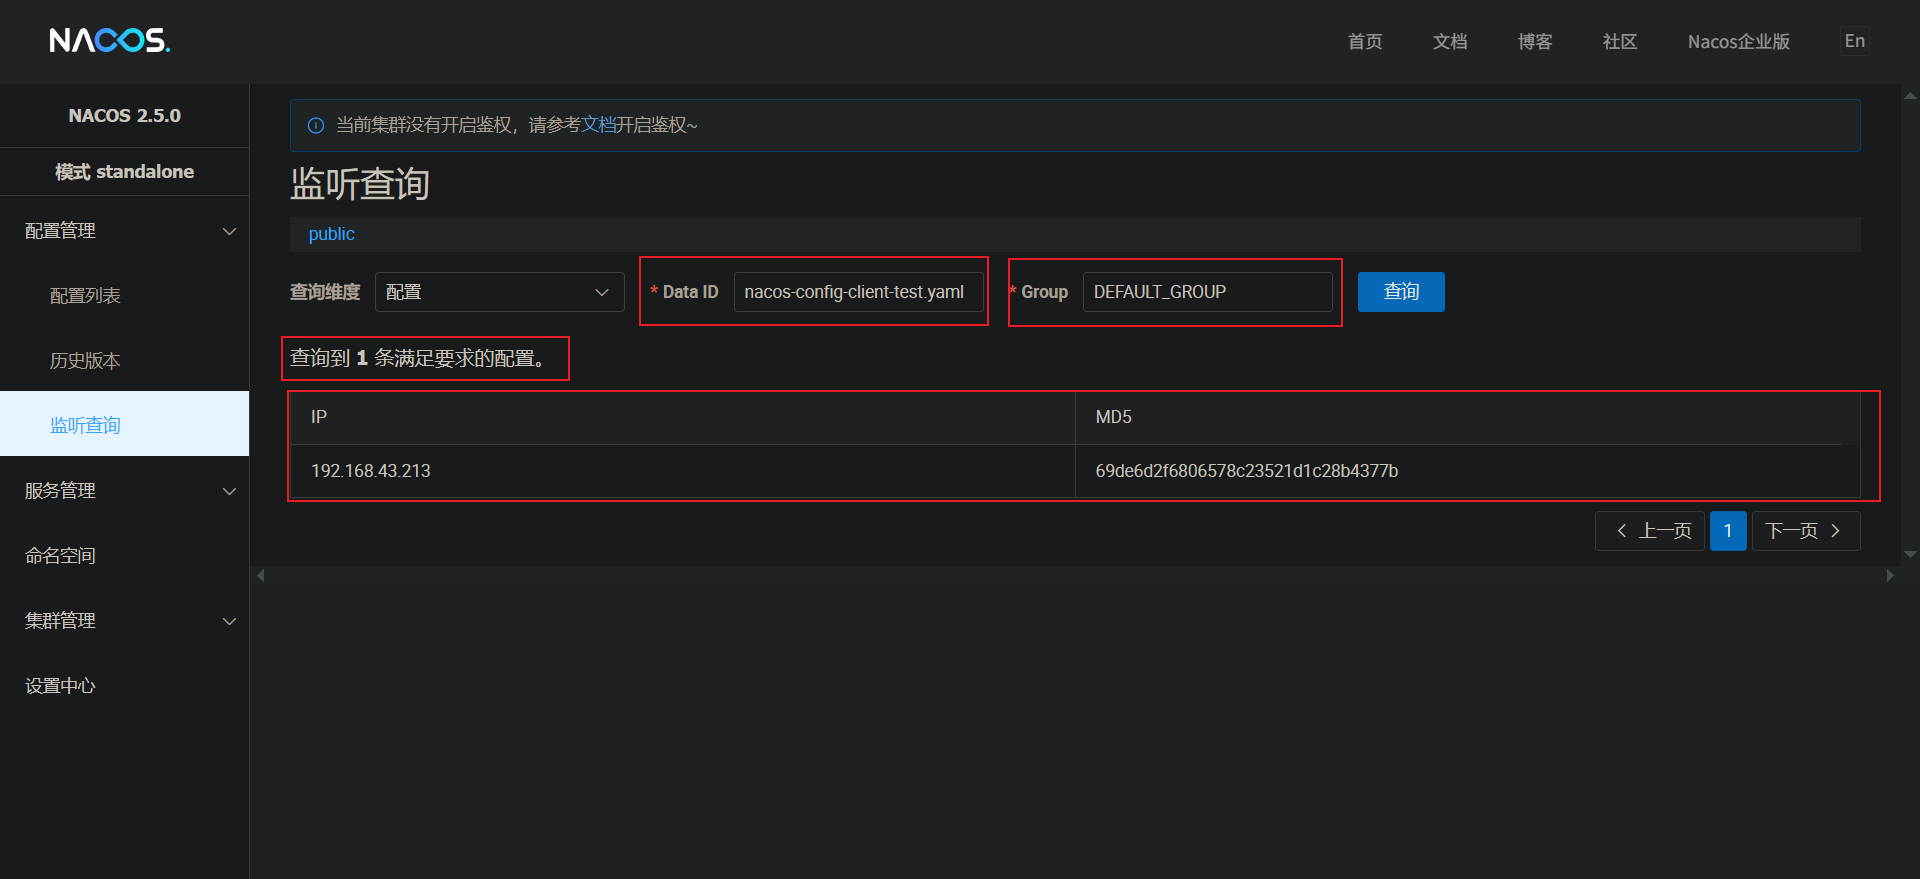The image size is (1920, 879).
Task: Open 设置中心 in the sidebar
Action: click(x=60, y=686)
